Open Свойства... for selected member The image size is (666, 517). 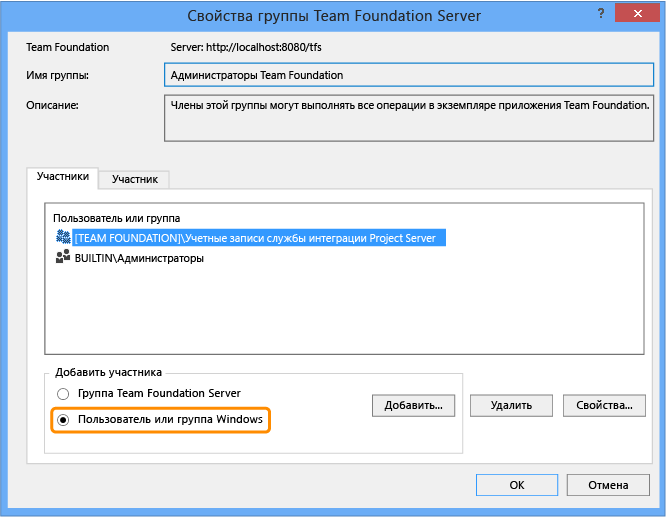(x=604, y=406)
